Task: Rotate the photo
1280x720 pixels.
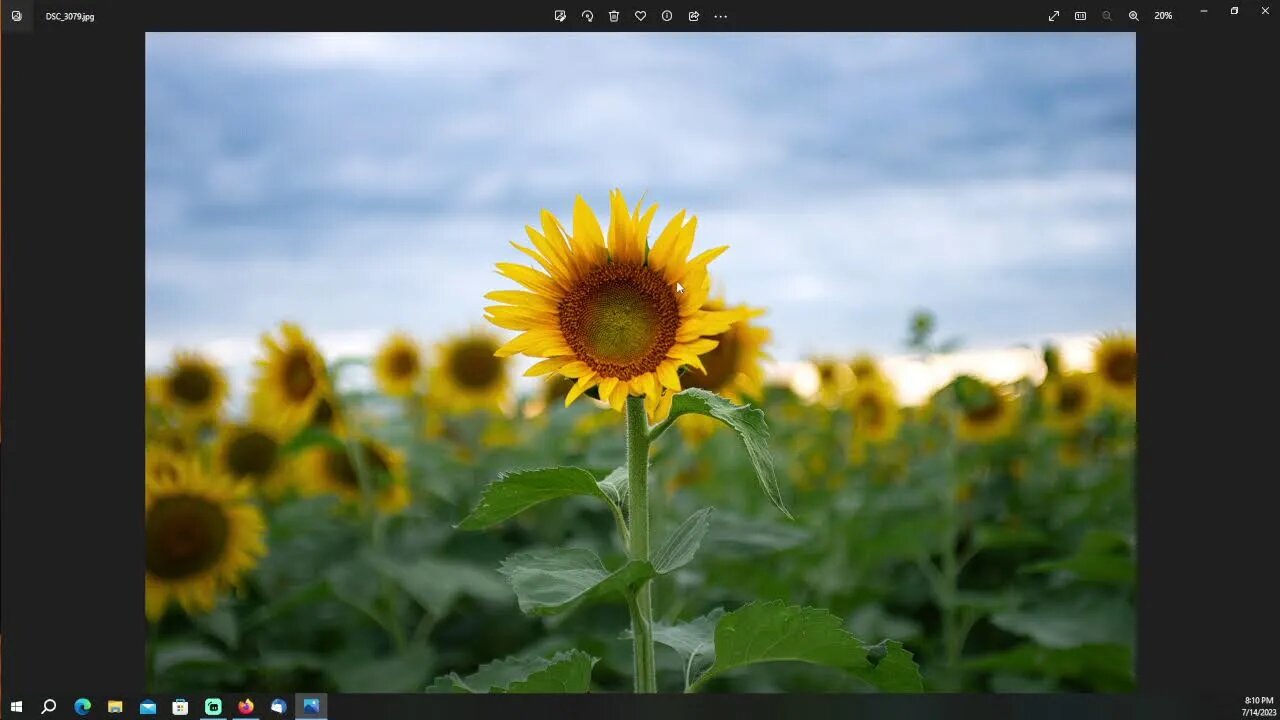Action: [x=587, y=16]
